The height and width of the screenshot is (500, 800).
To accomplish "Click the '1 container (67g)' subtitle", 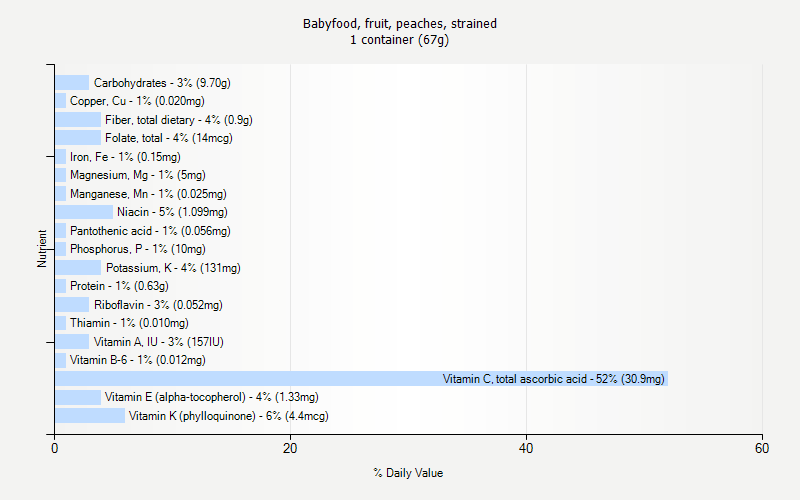I will point(399,40).
